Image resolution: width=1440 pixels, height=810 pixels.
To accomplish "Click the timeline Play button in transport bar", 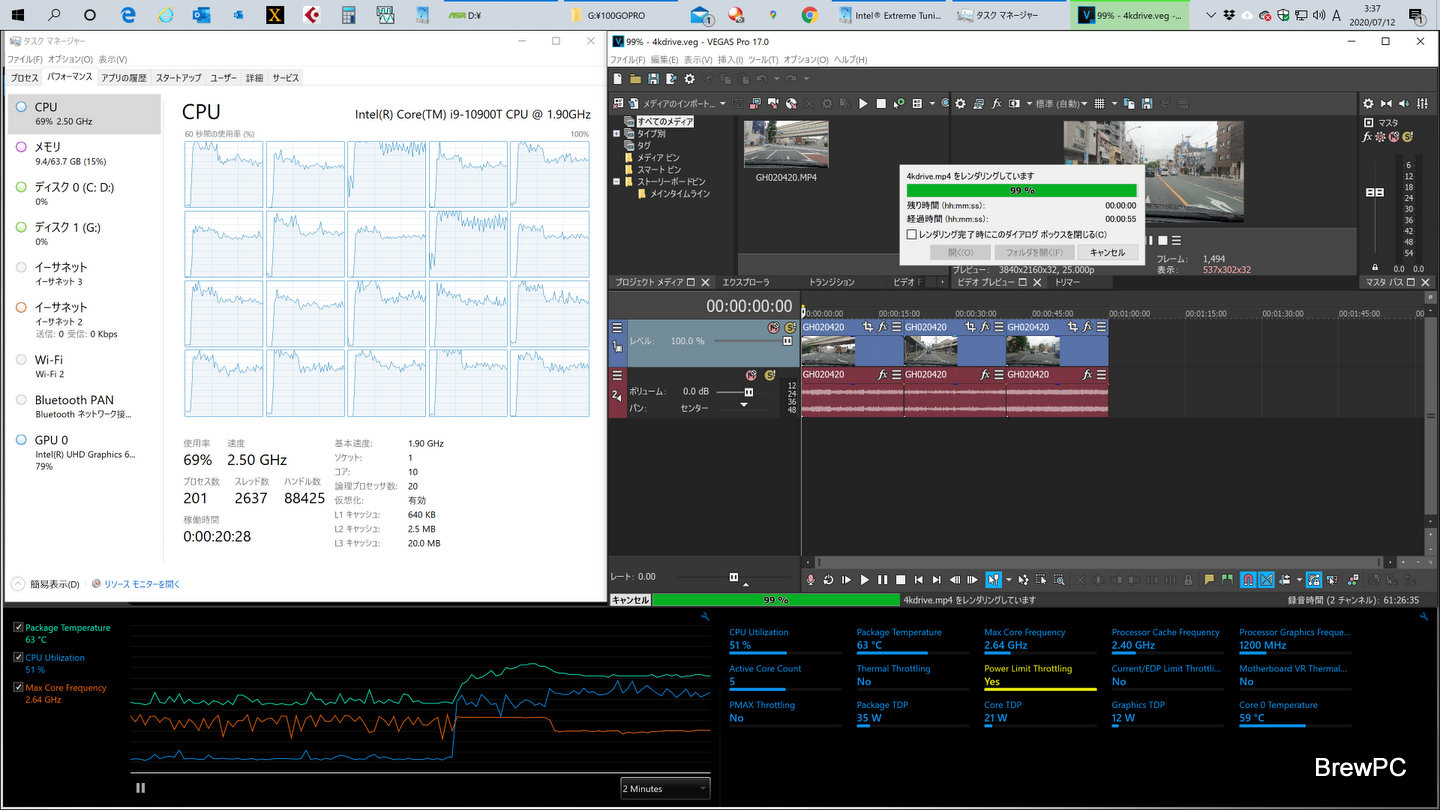I will tap(864, 579).
